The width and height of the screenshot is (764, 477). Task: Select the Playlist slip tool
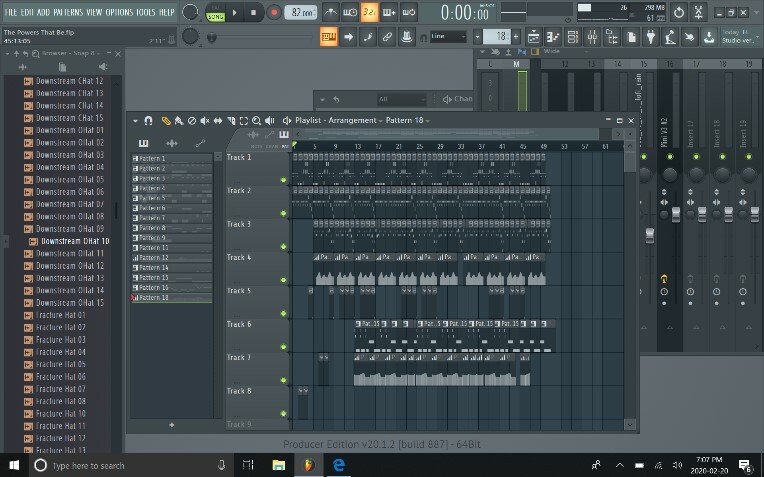(x=218, y=120)
